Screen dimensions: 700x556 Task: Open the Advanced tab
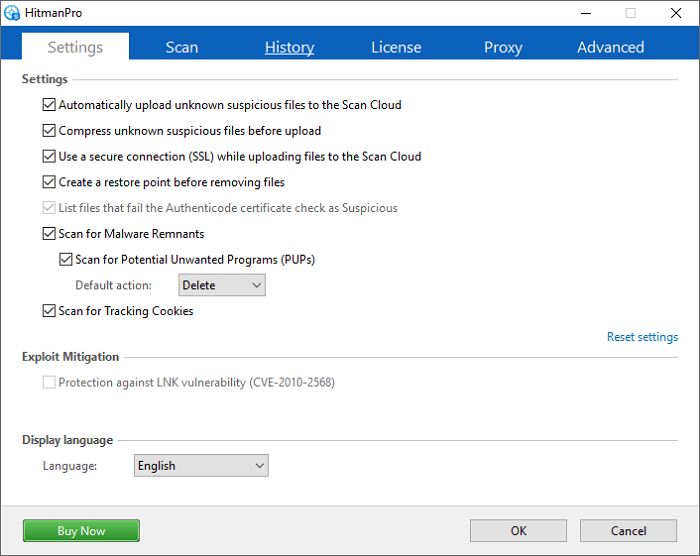pyautogui.click(x=610, y=47)
